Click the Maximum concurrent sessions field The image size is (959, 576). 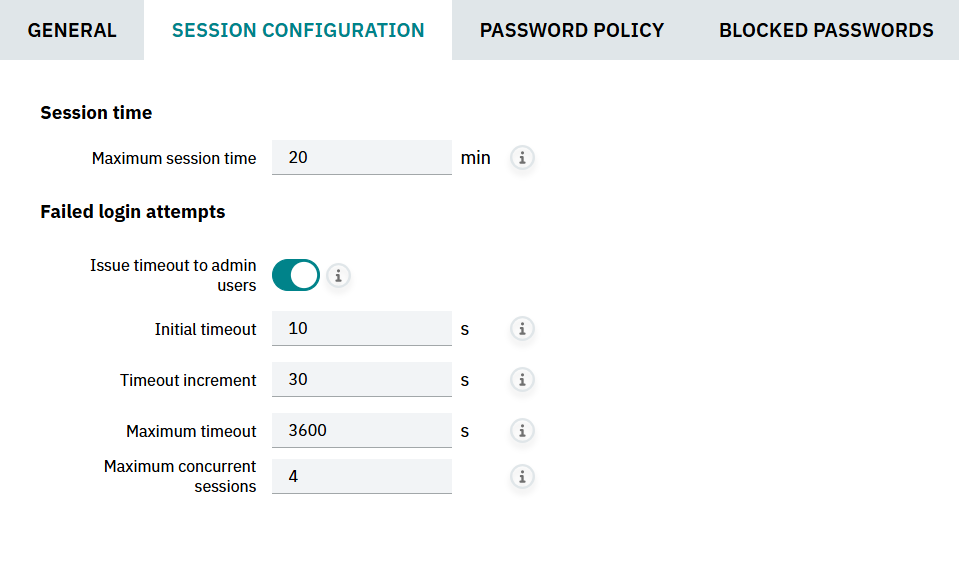361,477
